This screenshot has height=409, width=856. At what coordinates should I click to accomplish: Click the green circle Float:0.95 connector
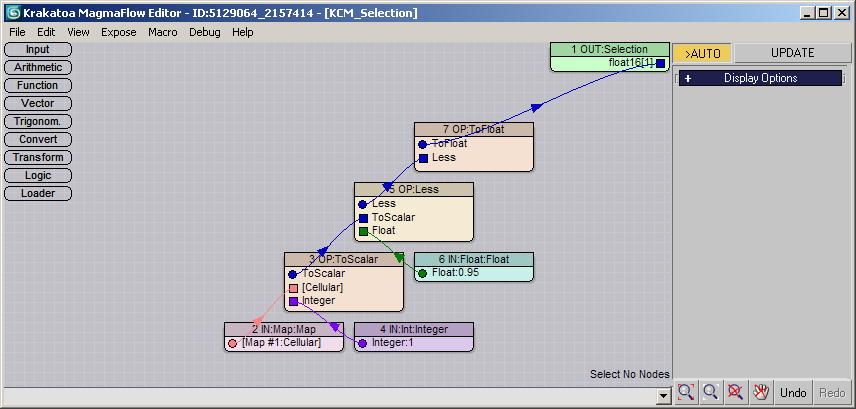click(422, 274)
